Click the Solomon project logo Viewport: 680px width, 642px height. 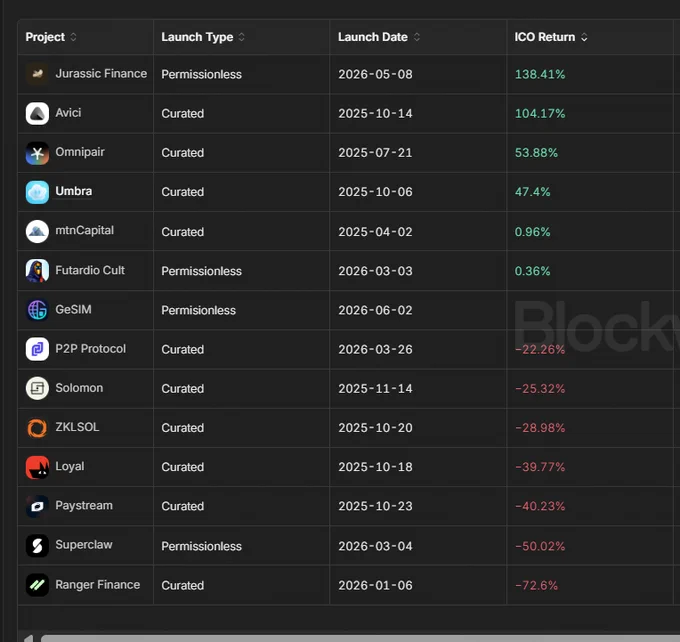(x=37, y=388)
